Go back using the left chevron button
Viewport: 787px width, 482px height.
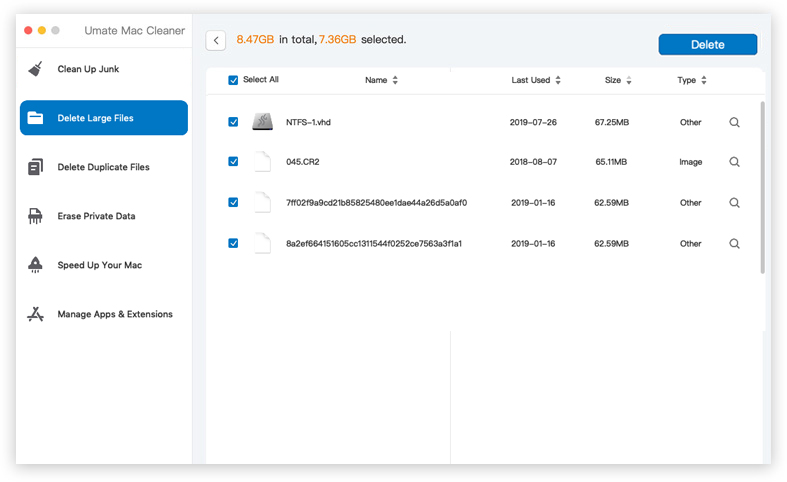216,41
